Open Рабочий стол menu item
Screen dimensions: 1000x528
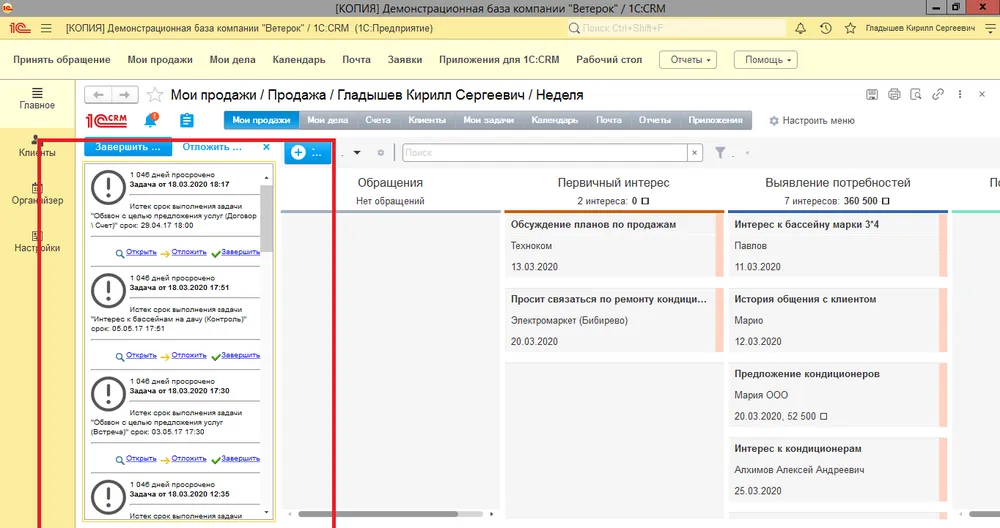pos(609,59)
